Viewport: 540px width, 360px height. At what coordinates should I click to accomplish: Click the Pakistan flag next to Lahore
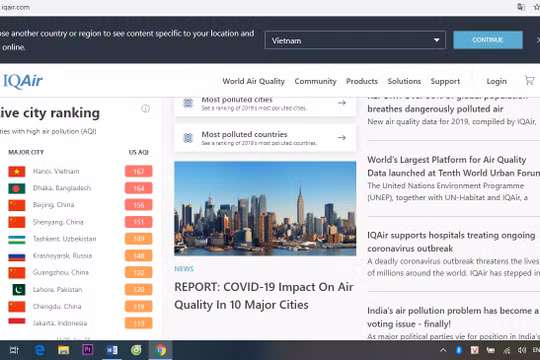[19, 289]
